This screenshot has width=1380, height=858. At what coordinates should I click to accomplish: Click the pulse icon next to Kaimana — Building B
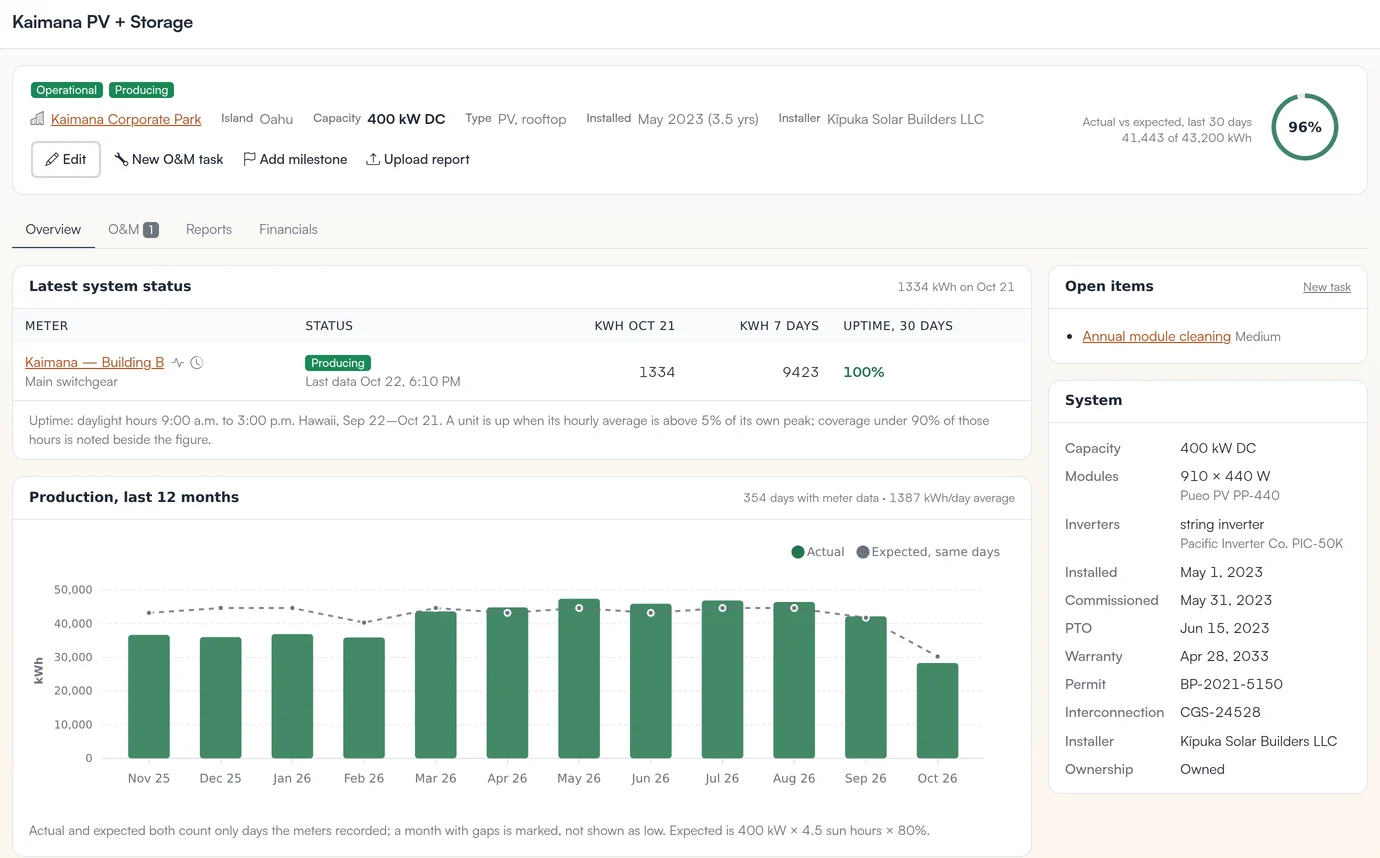point(178,363)
